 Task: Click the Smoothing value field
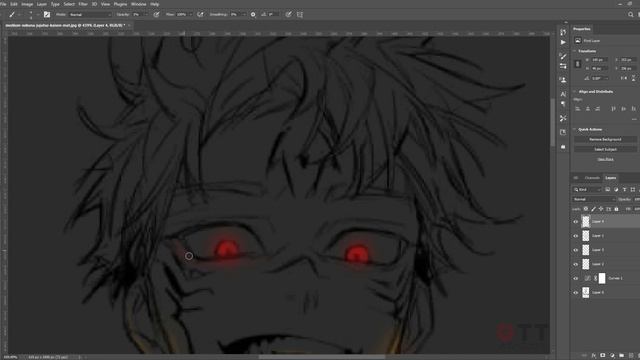(x=235, y=14)
